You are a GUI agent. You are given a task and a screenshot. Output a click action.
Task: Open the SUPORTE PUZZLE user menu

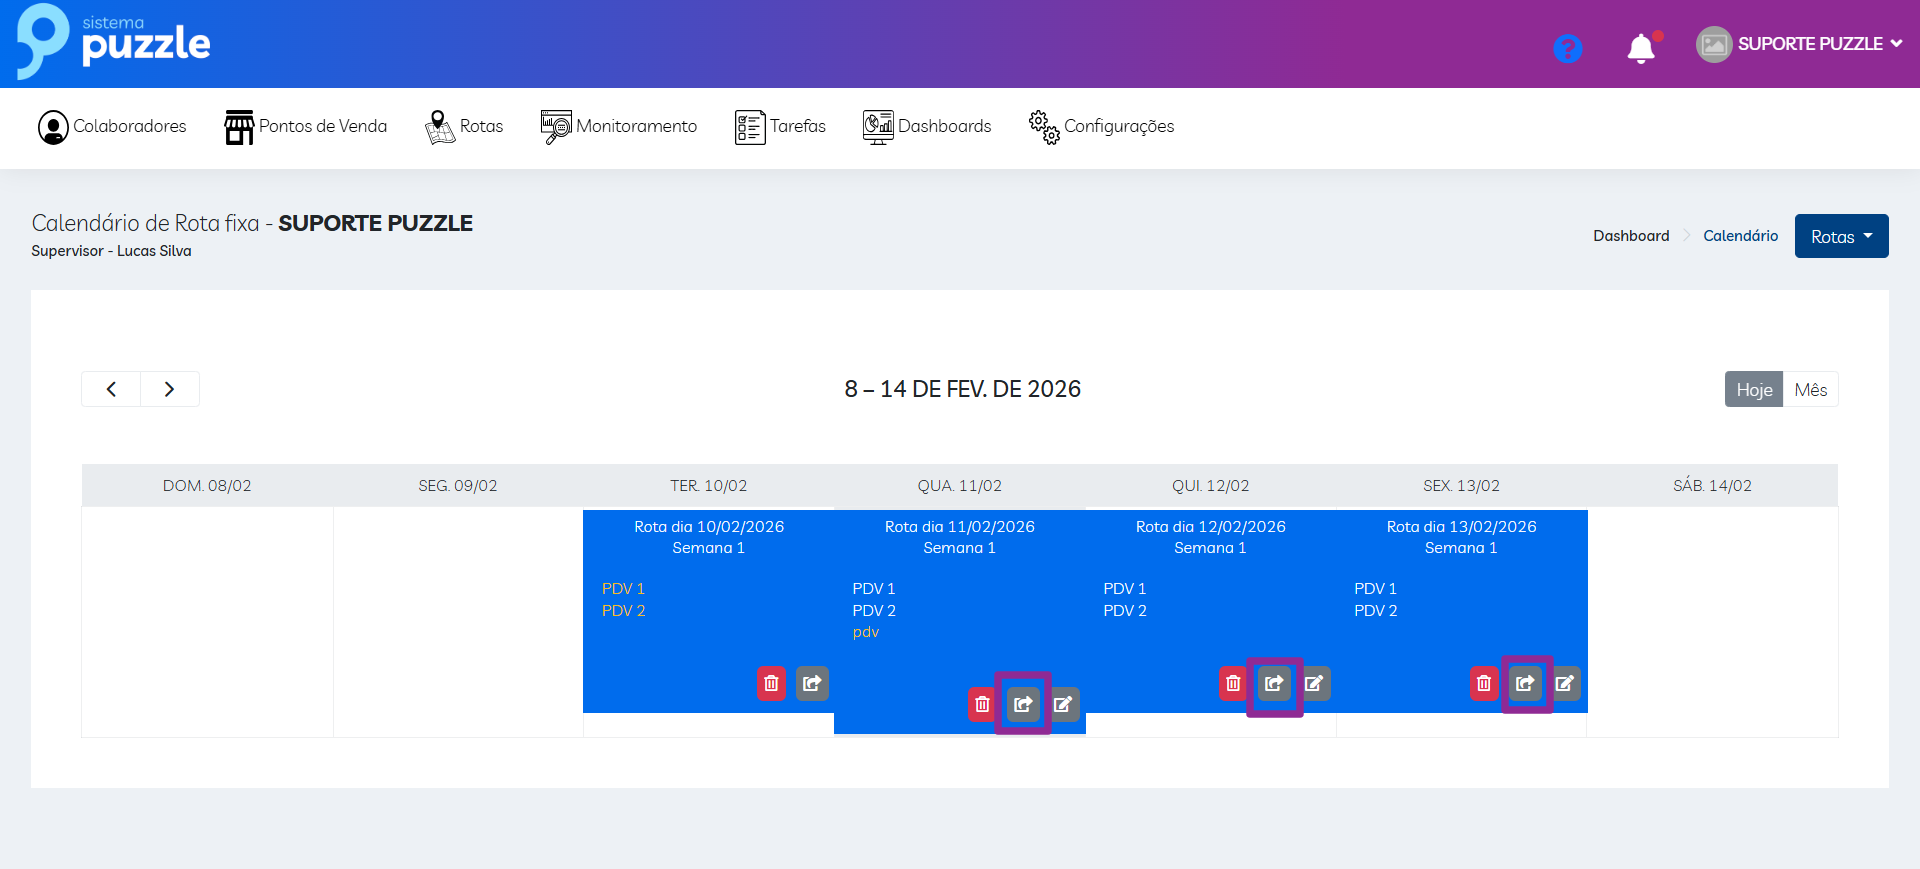(x=1800, y=44)
